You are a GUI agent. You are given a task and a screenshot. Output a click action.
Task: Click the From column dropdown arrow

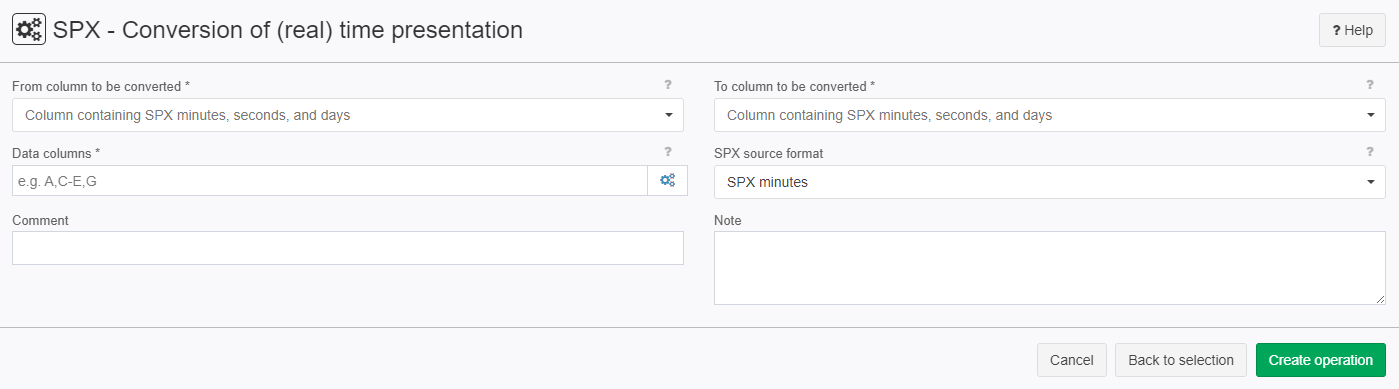(x=668, y=115)
